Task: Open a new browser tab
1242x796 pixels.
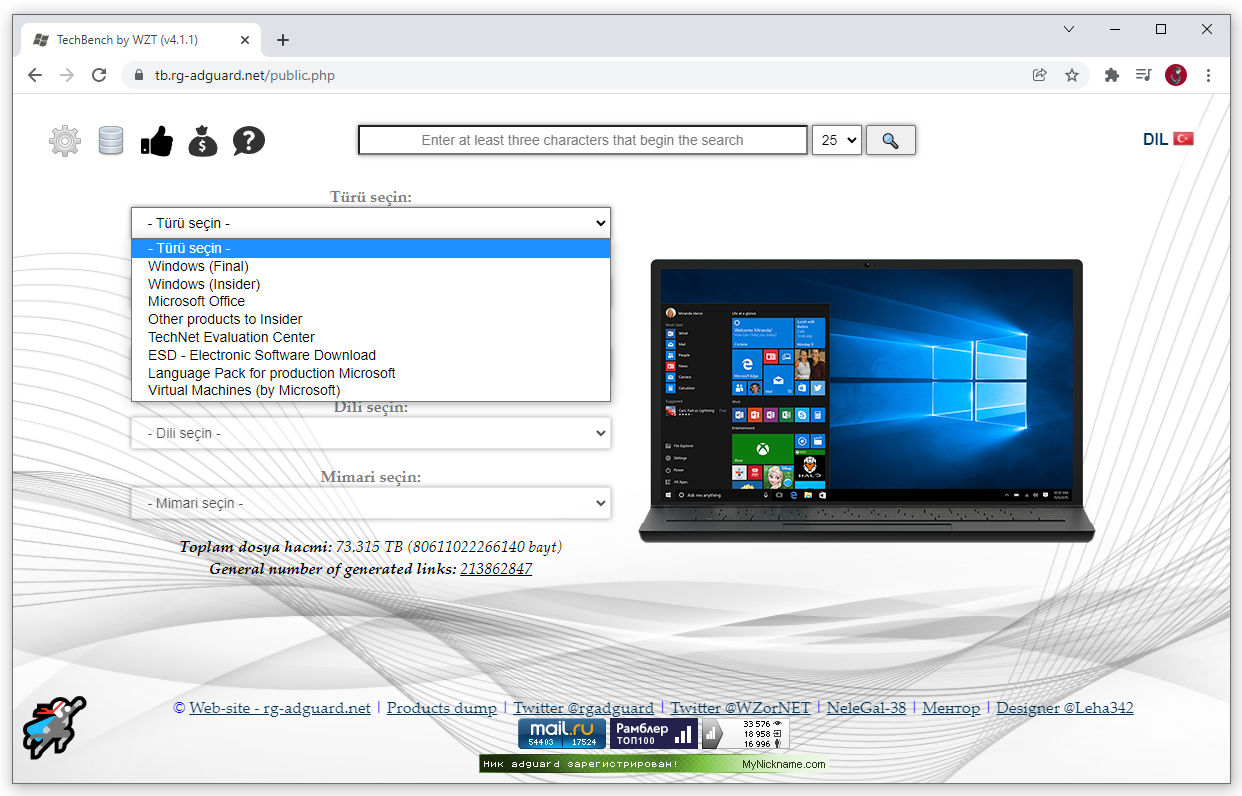Action: point(283,40)
